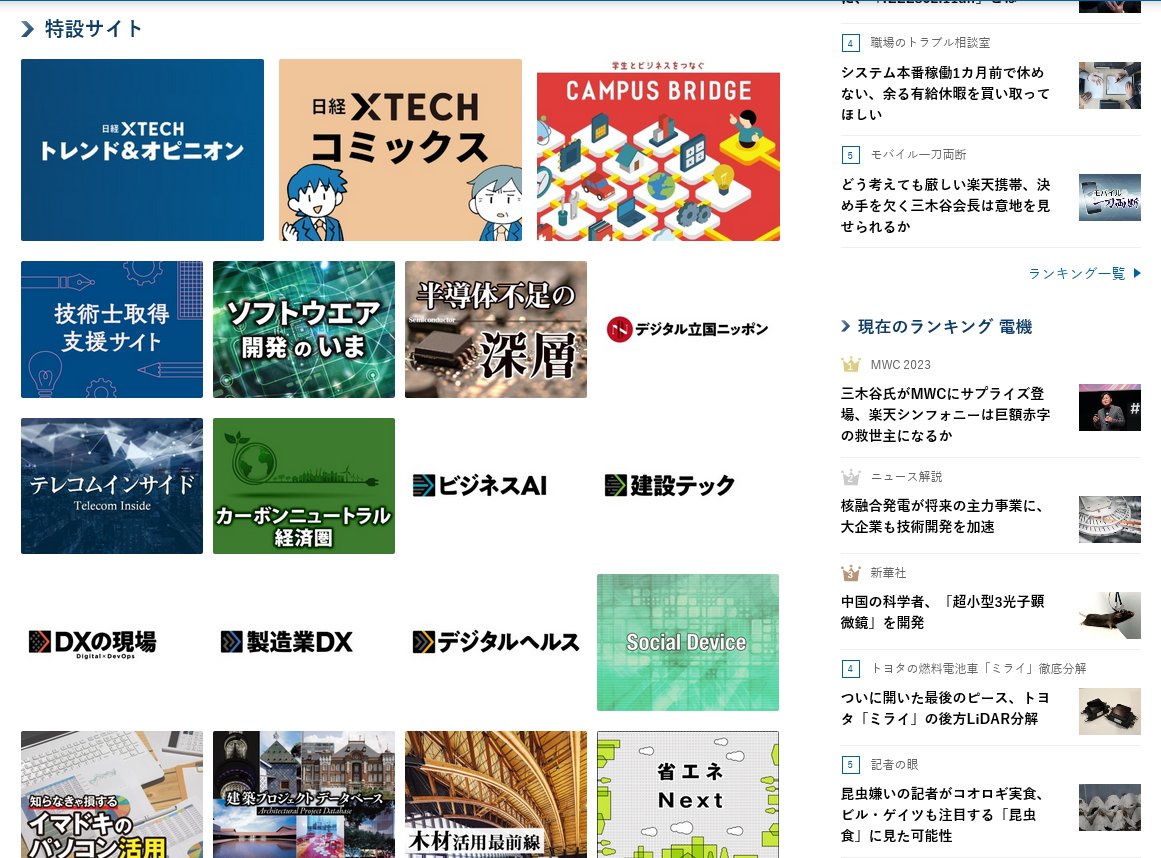Open the 木材活用最前線 tile

click(496, 794)
